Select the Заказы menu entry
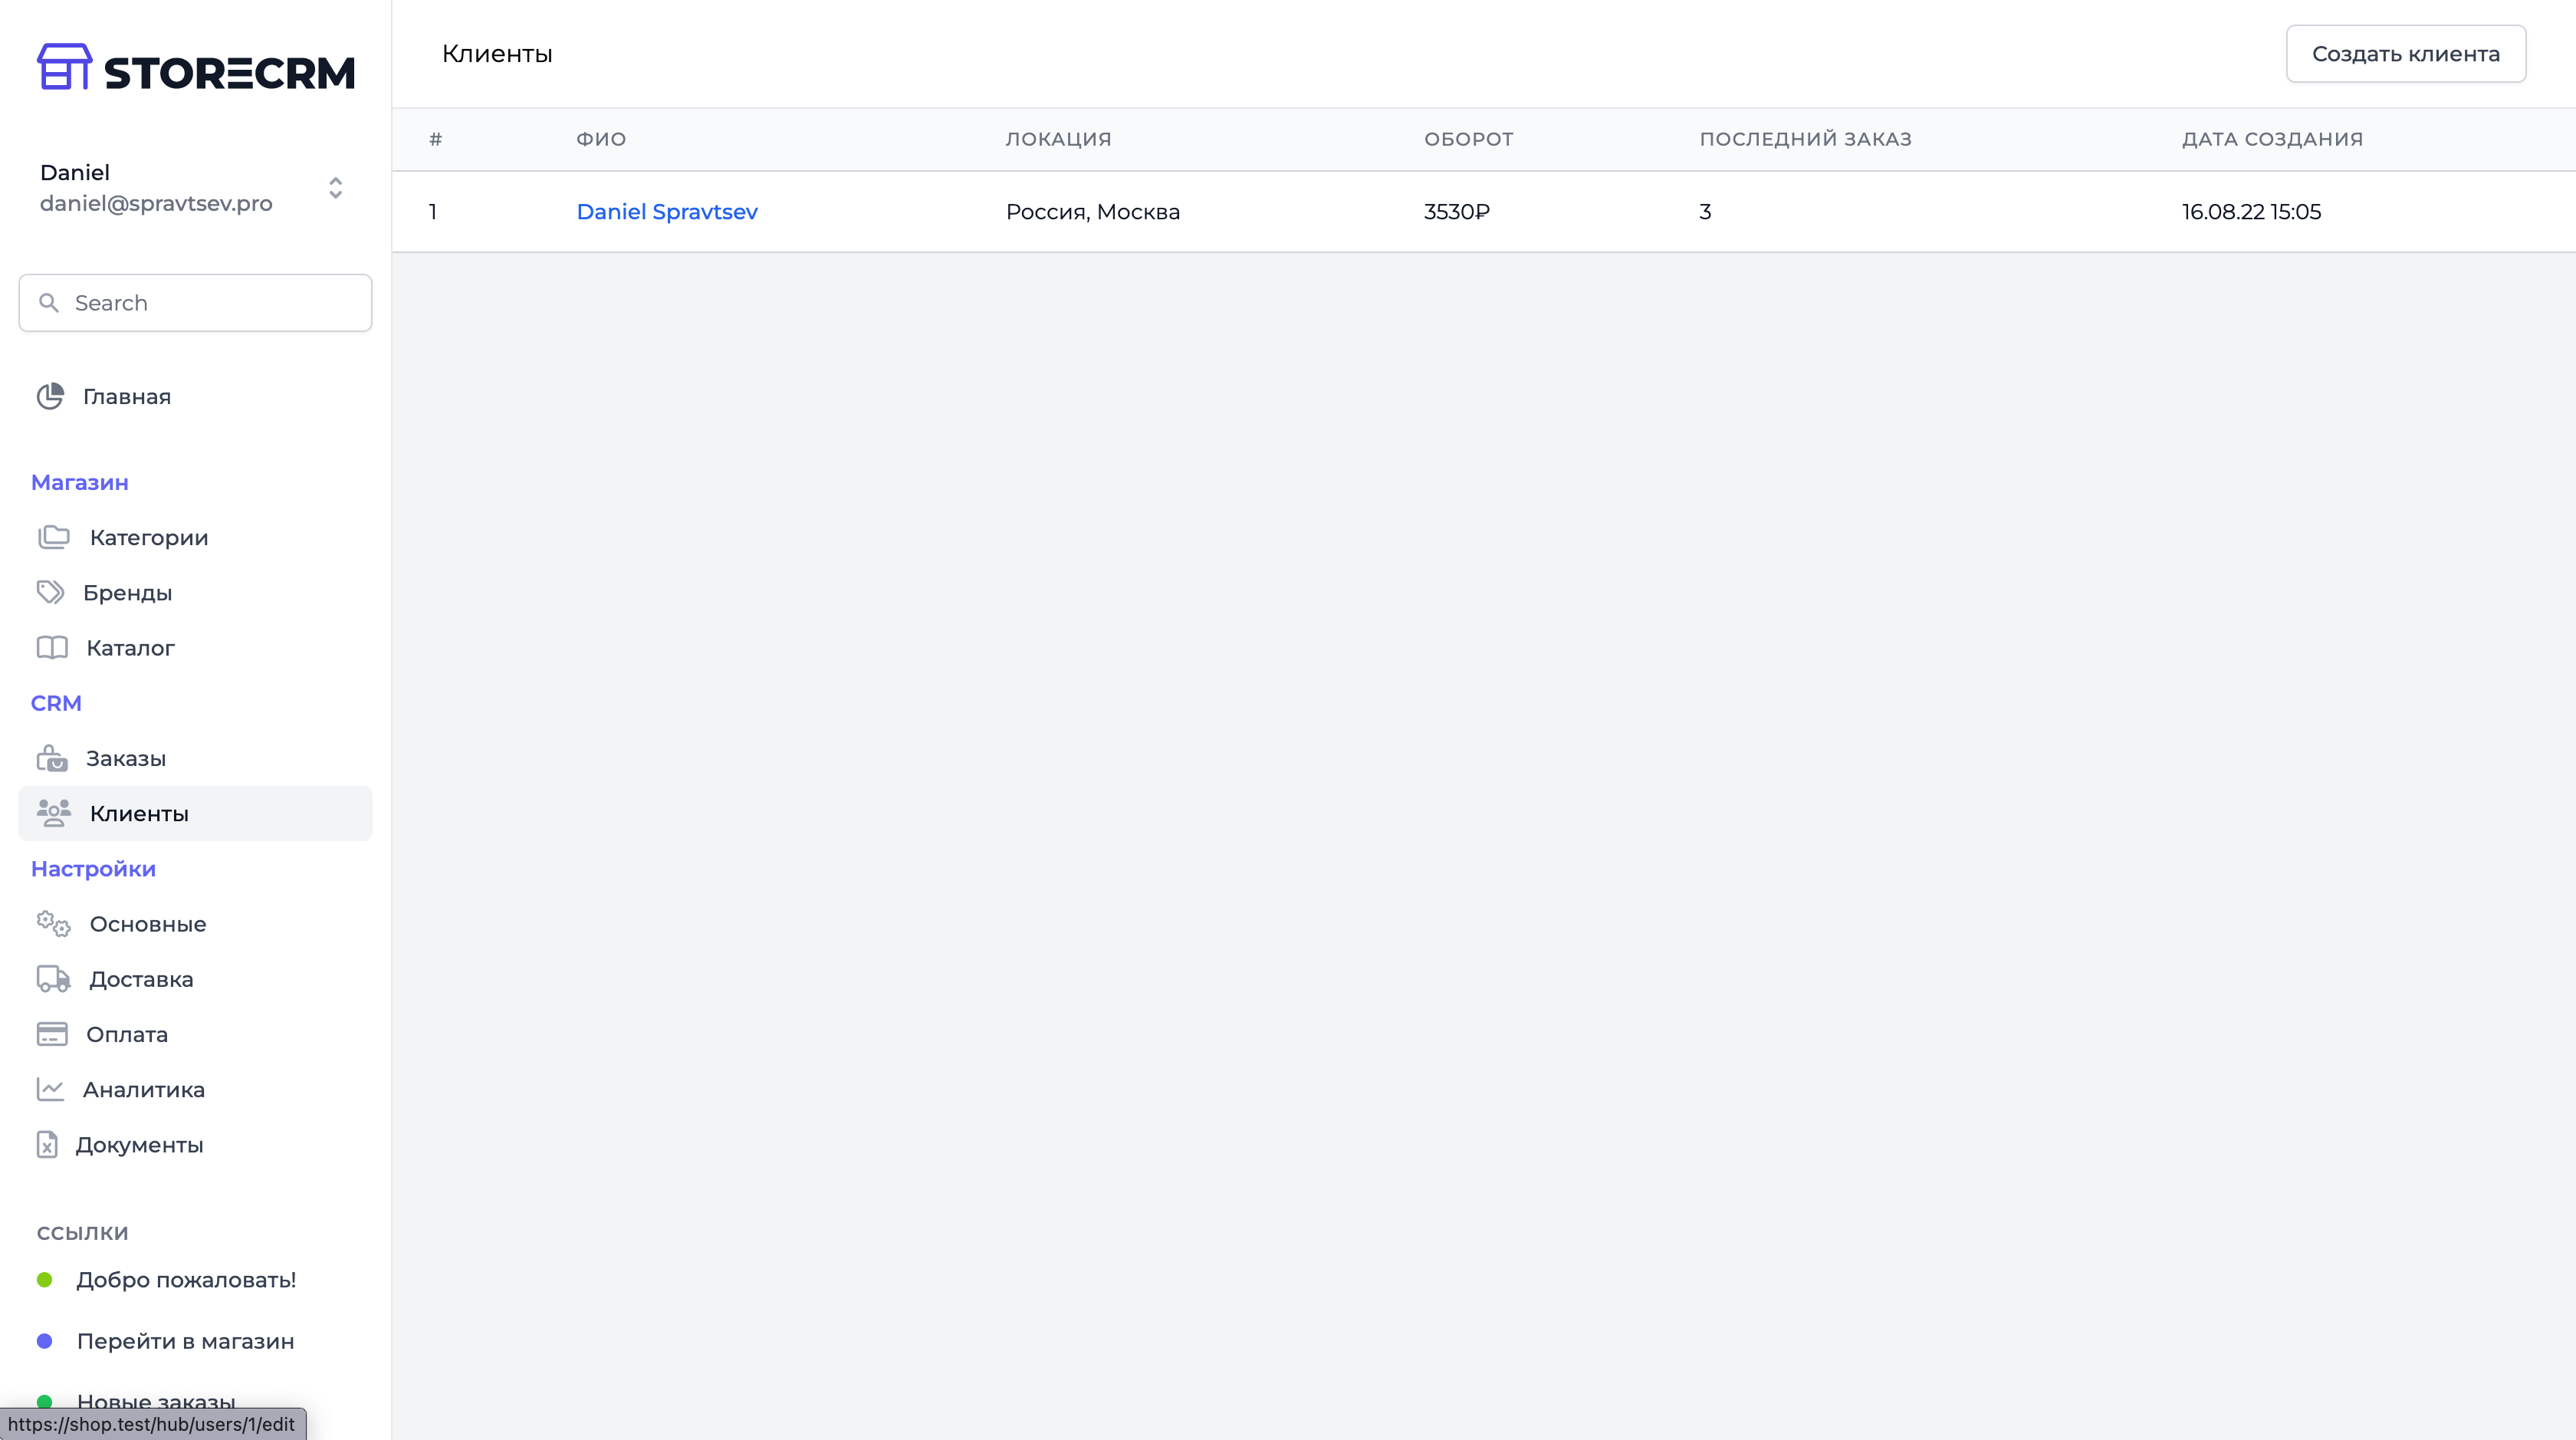The width and height of the screenshot is (2576, 1440). pos(126,757)
